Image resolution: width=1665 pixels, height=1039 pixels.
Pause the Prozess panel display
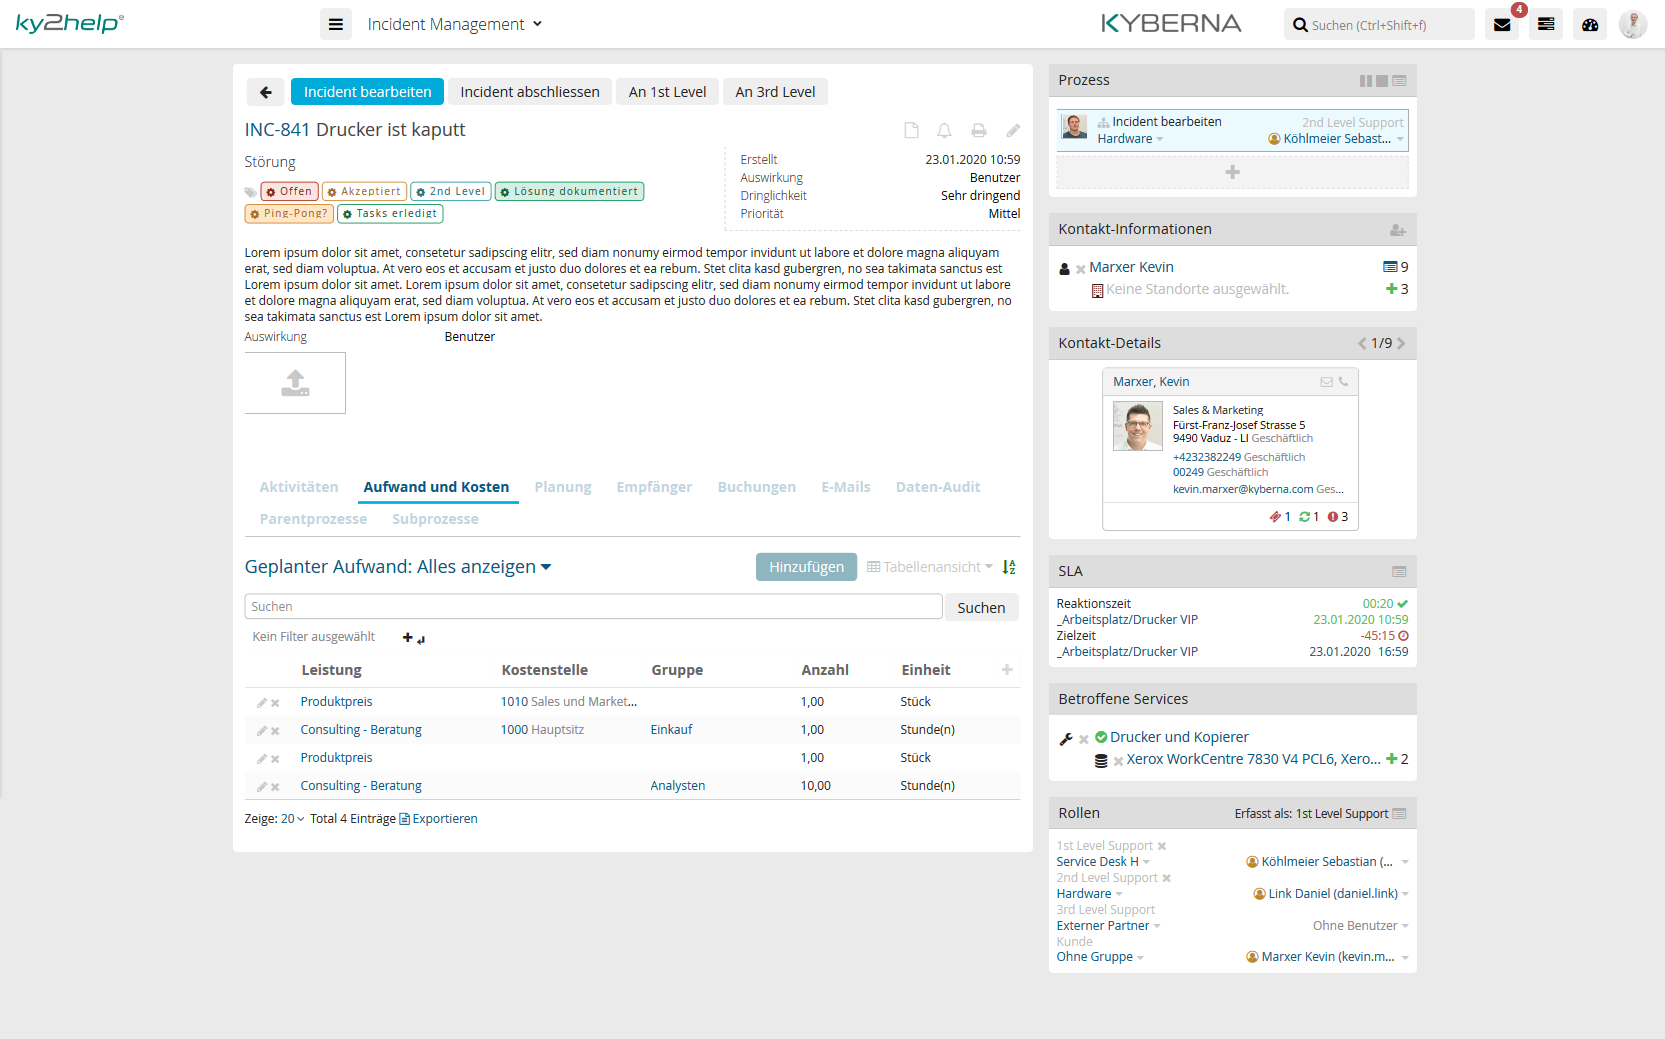1365,80
